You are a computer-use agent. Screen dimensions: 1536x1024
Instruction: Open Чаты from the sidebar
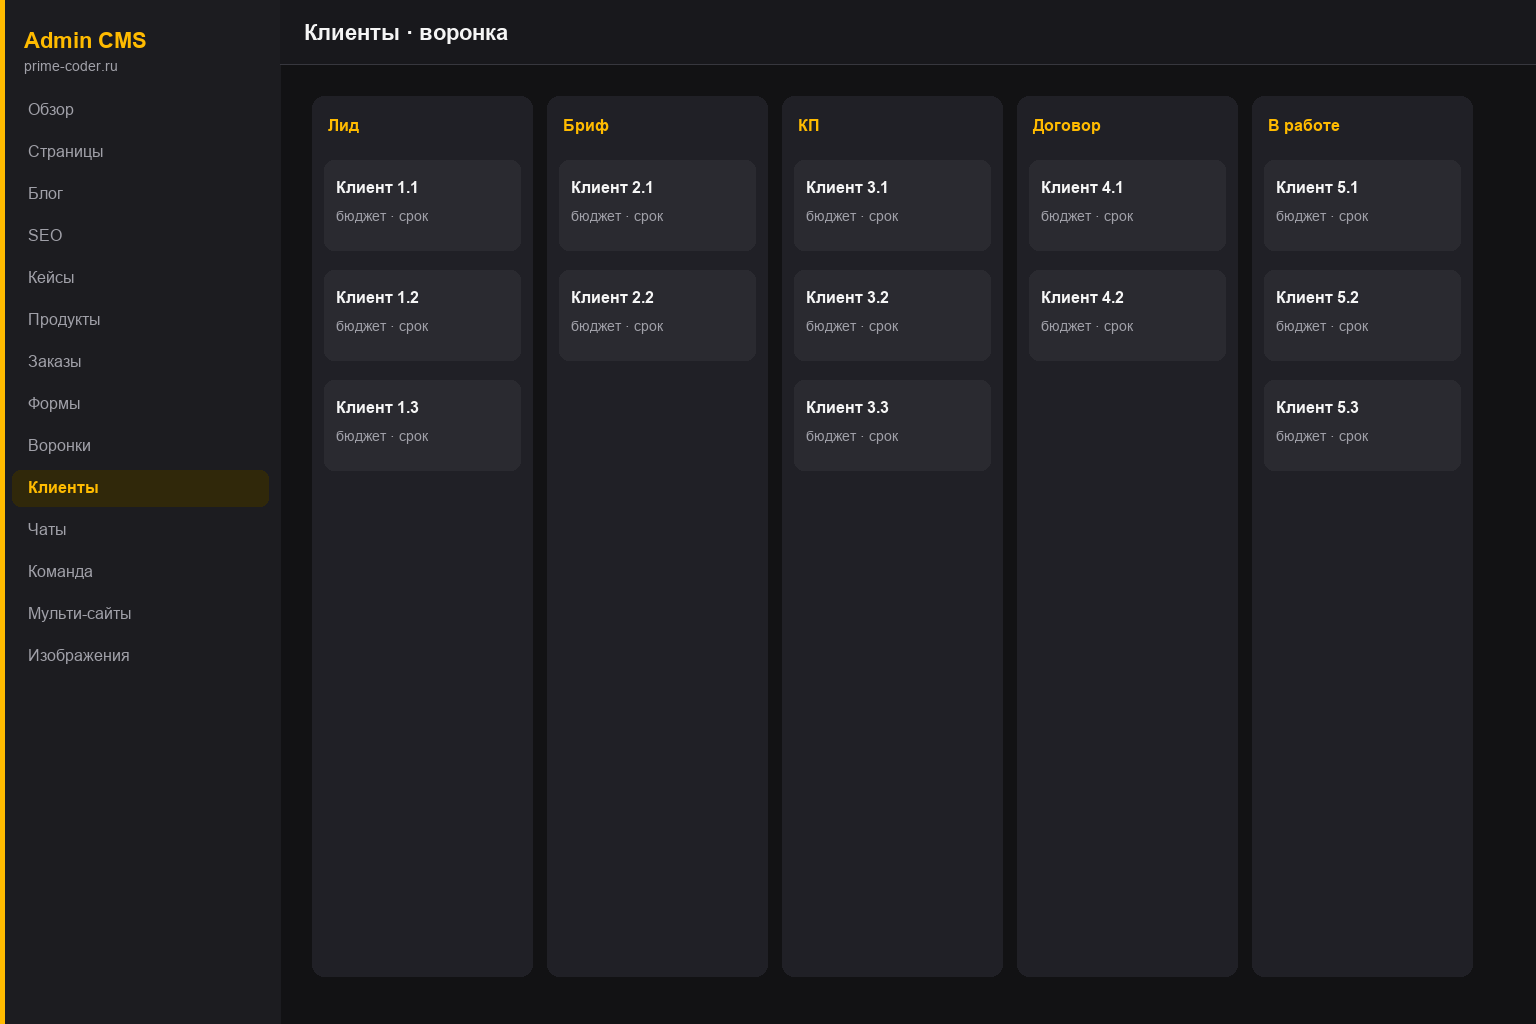point(140,530)
